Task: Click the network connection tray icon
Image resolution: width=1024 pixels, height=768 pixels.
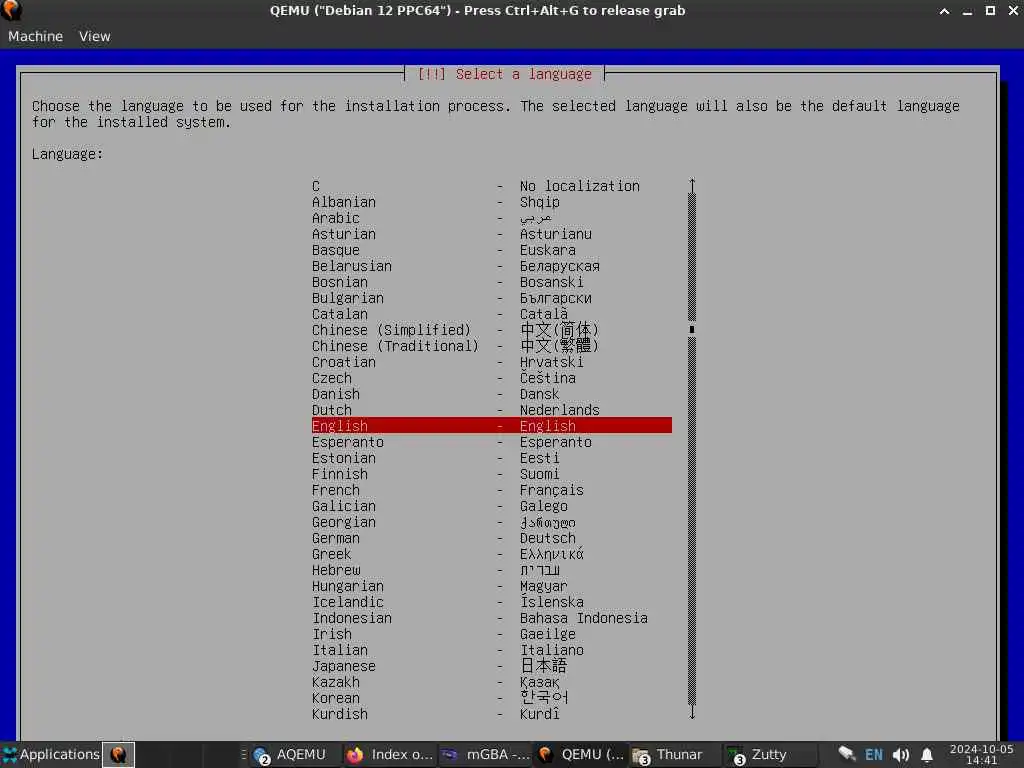Action: coord(846,754)
